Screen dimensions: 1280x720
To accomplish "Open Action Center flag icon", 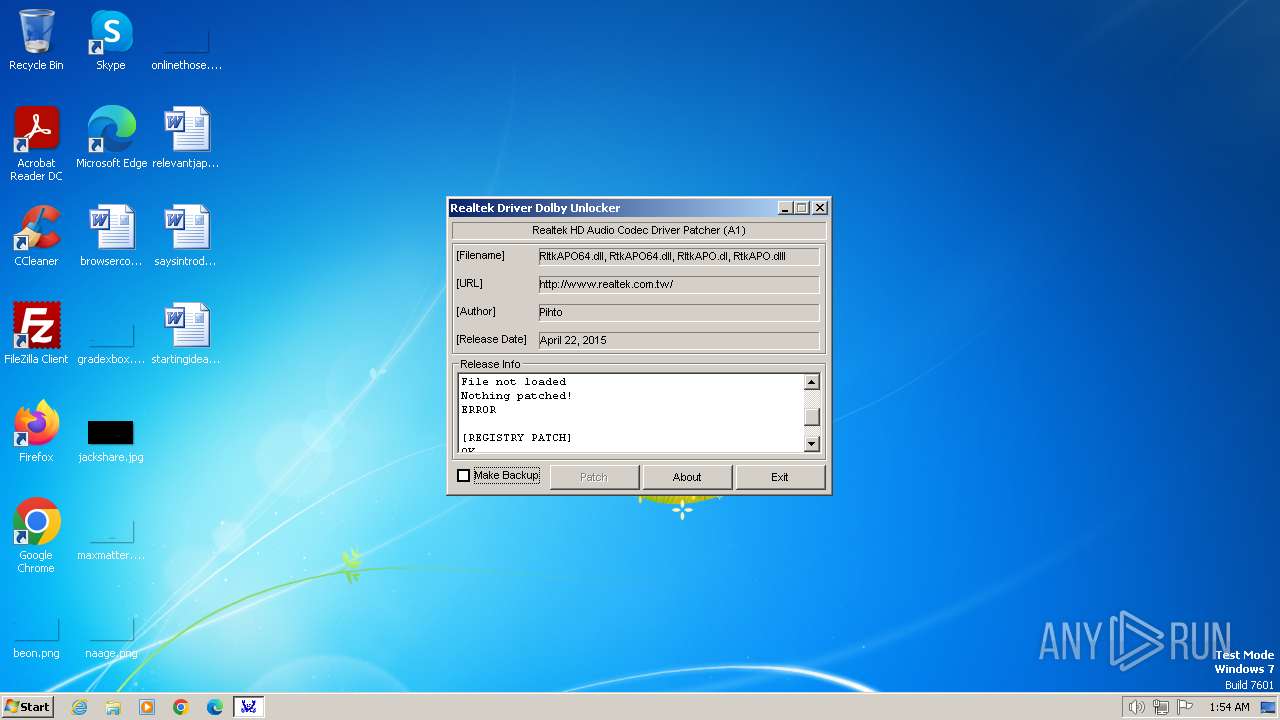I will [x=1185, y=707].
